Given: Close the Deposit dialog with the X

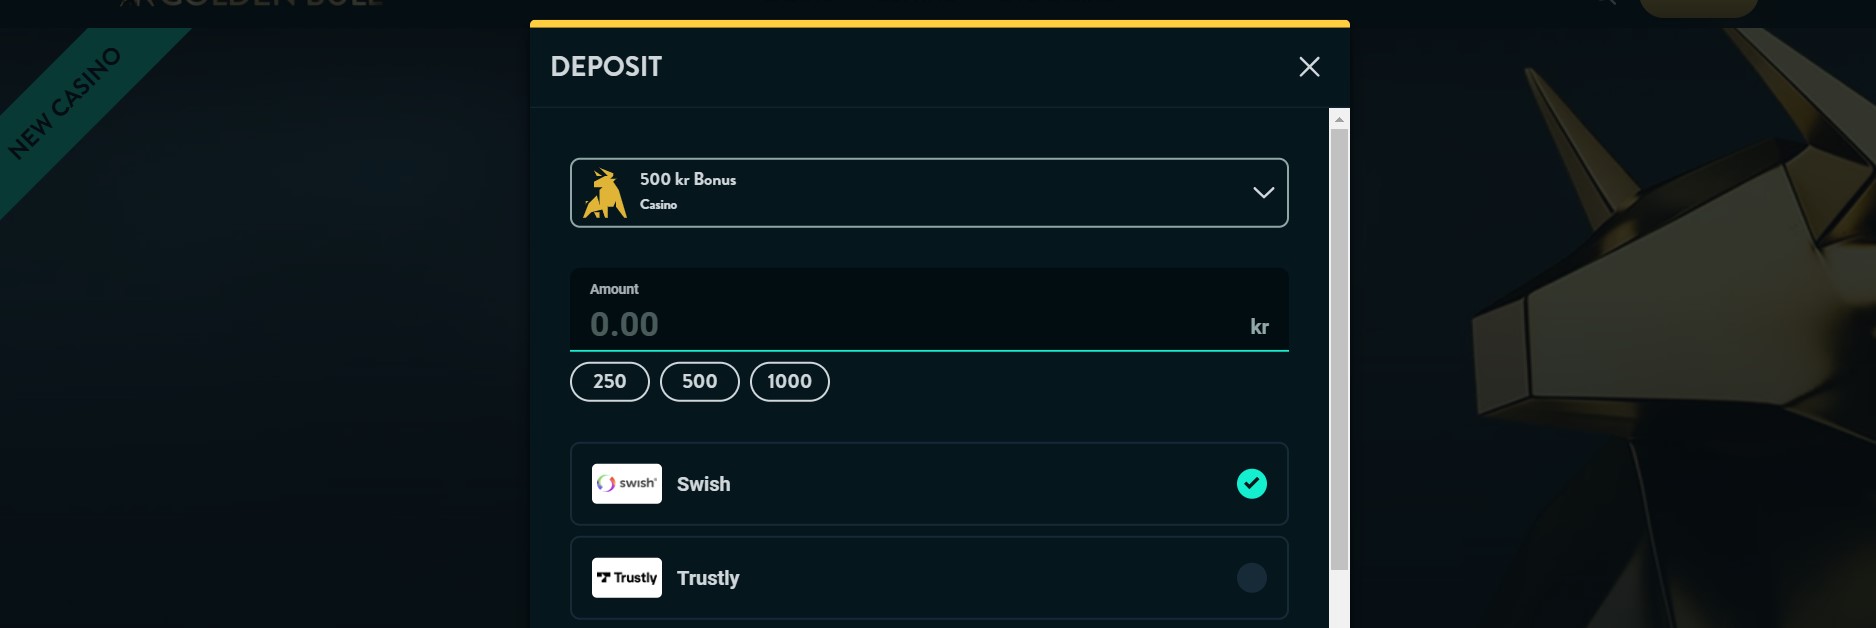Looking at the screenshot, I should (x=1309, y=67).
